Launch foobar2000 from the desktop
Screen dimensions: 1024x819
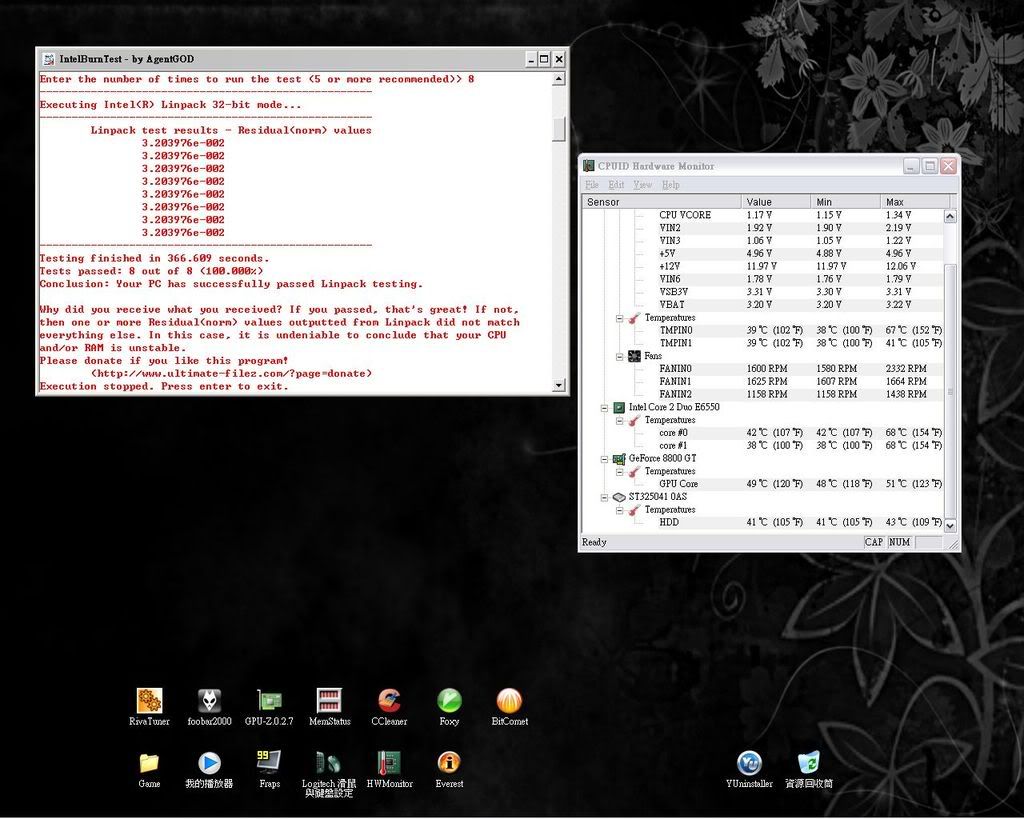click(x=209, y=701)
